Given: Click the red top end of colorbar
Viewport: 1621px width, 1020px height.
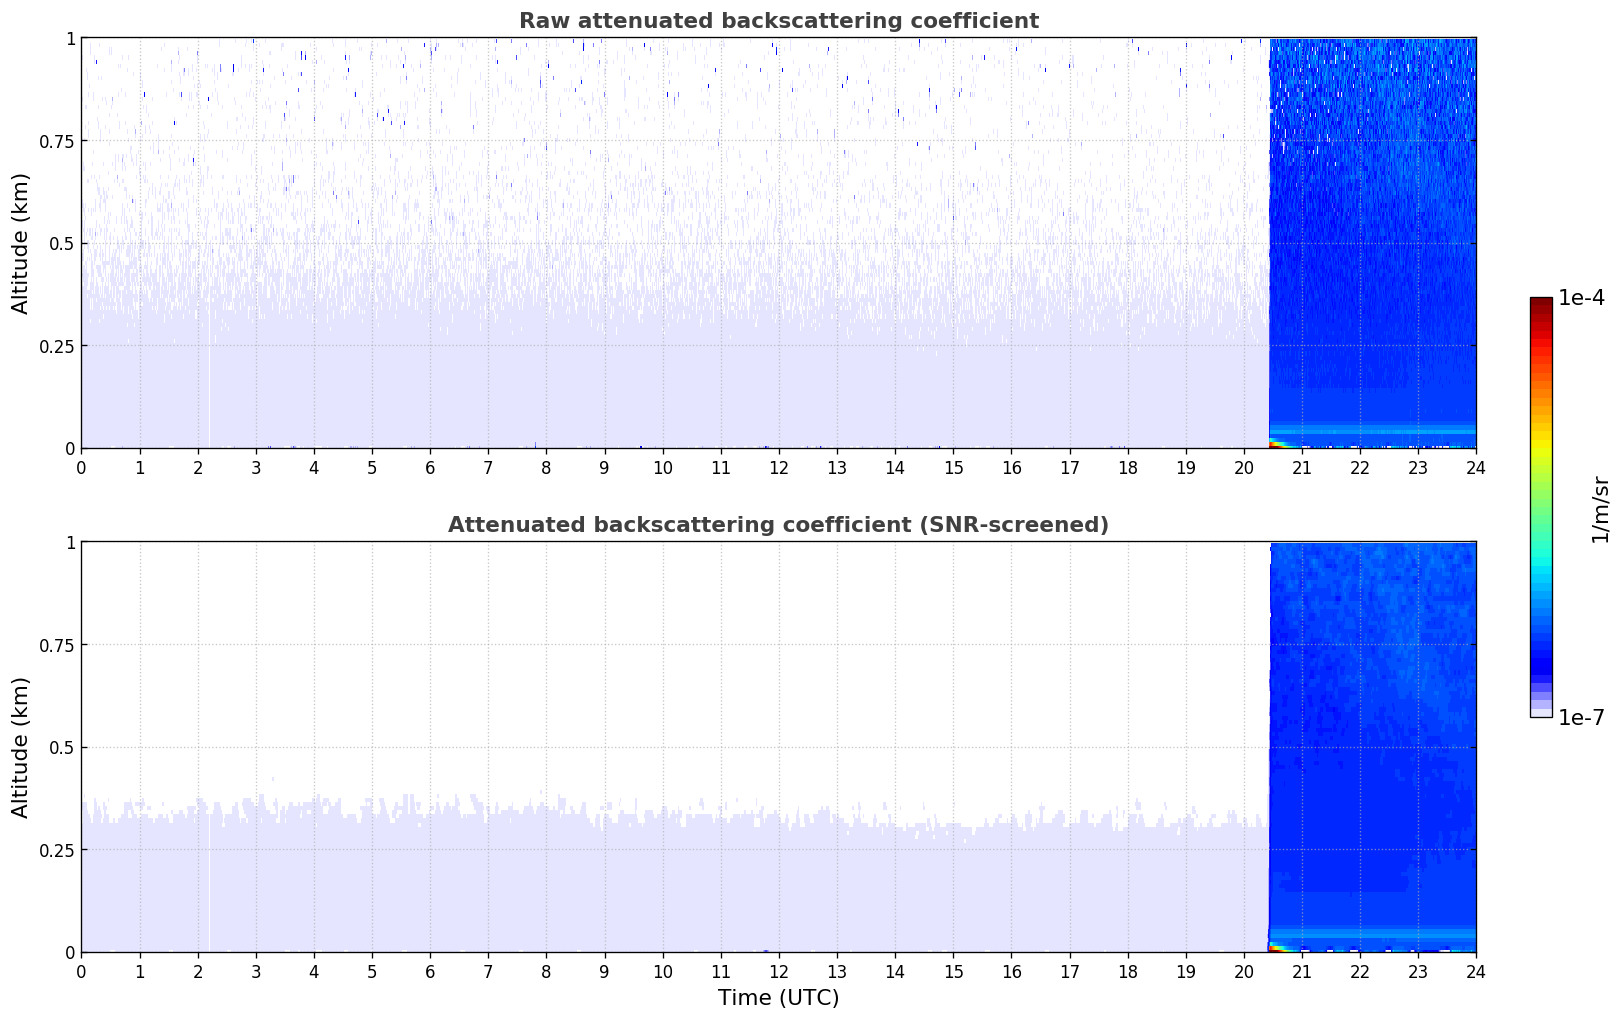Looking at the screenshot, I should pyautogui.click(x=1541, y=305).
